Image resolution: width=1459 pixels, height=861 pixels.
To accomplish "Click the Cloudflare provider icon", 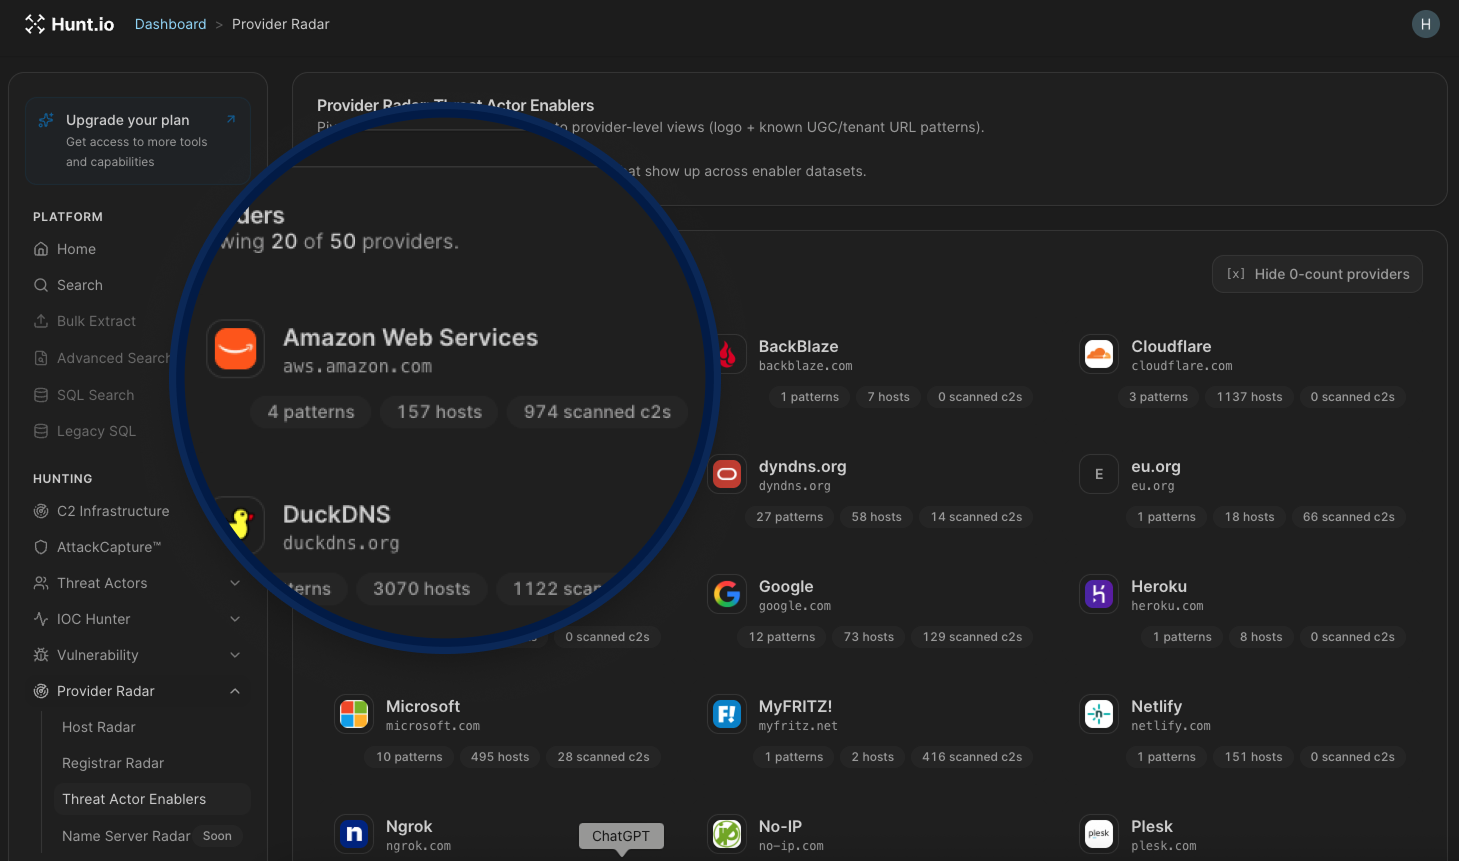I will [x=1099, y=354].
